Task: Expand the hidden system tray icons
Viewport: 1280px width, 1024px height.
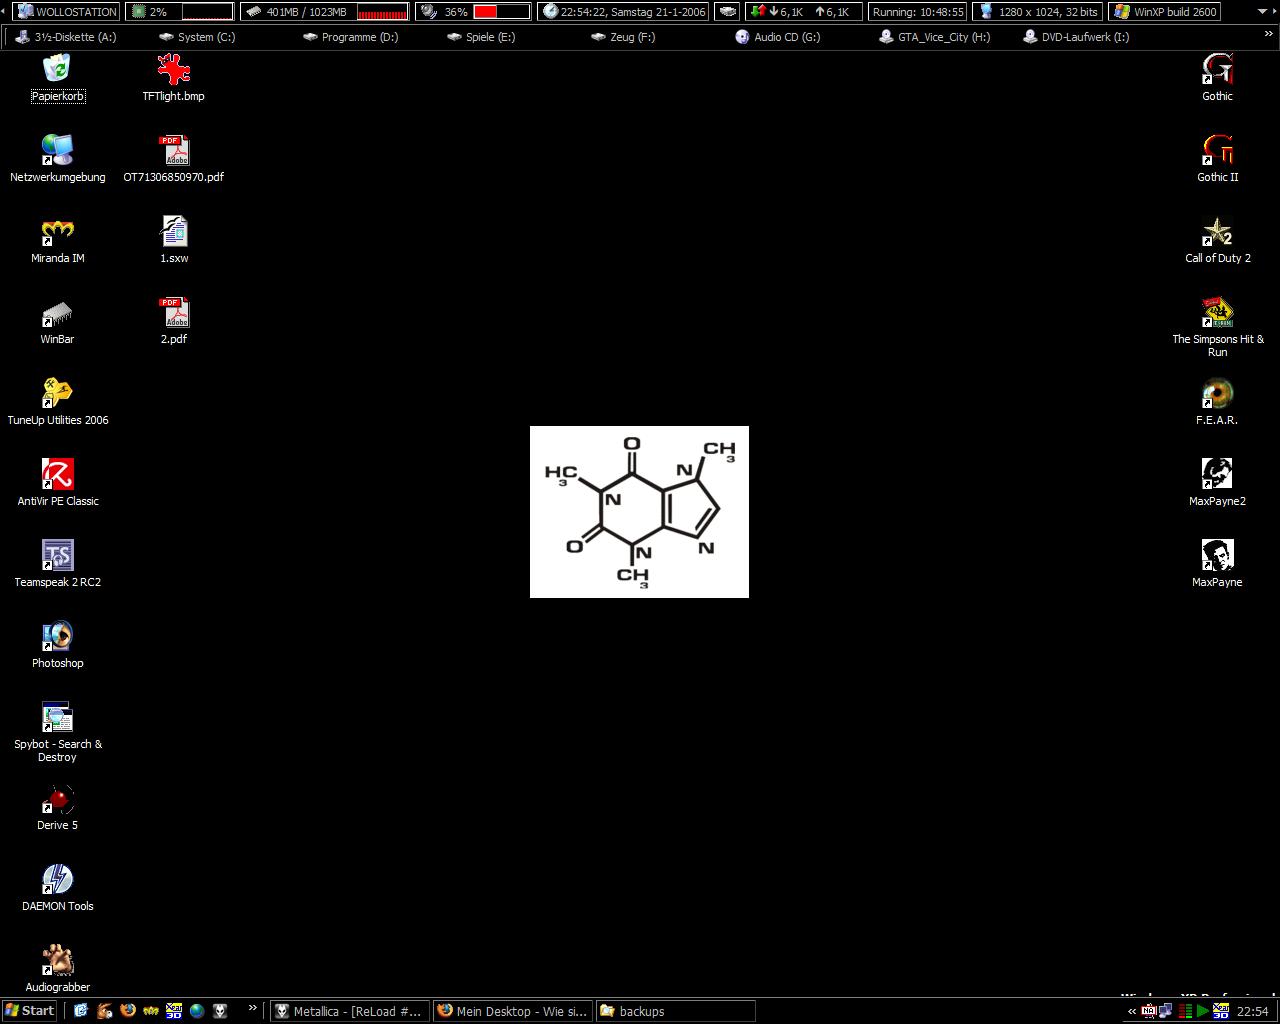Action: click(x=1132, y=1011)
